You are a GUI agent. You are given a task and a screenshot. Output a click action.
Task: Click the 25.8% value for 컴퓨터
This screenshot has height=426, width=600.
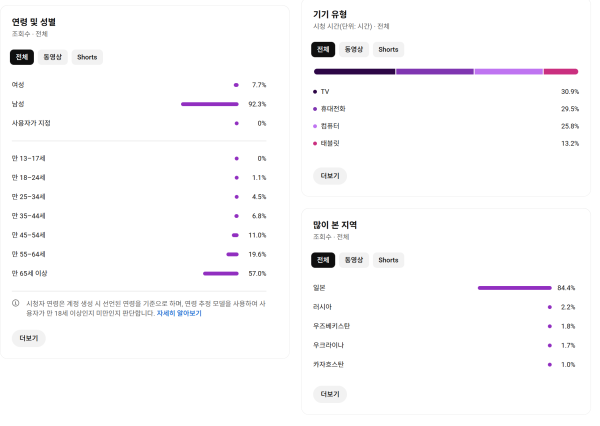coord(570,126)
